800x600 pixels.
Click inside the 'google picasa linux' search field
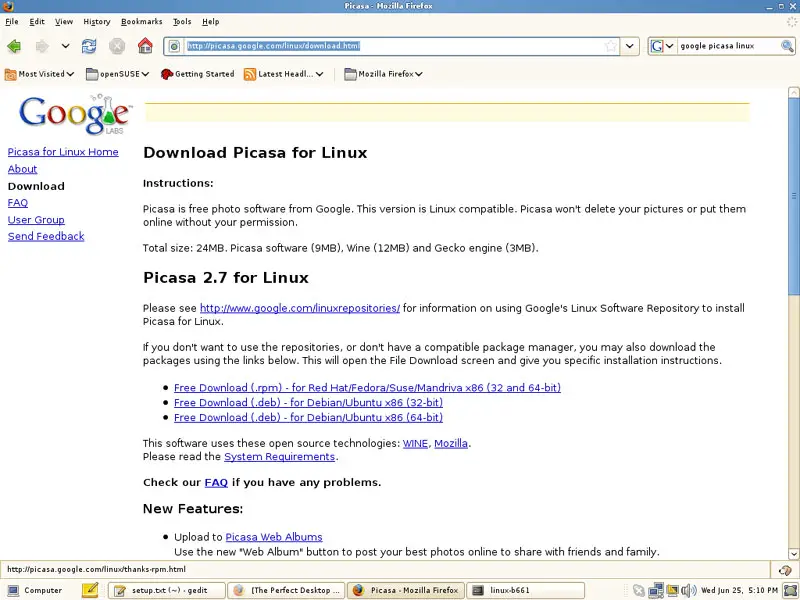click(x=728, y=46)
